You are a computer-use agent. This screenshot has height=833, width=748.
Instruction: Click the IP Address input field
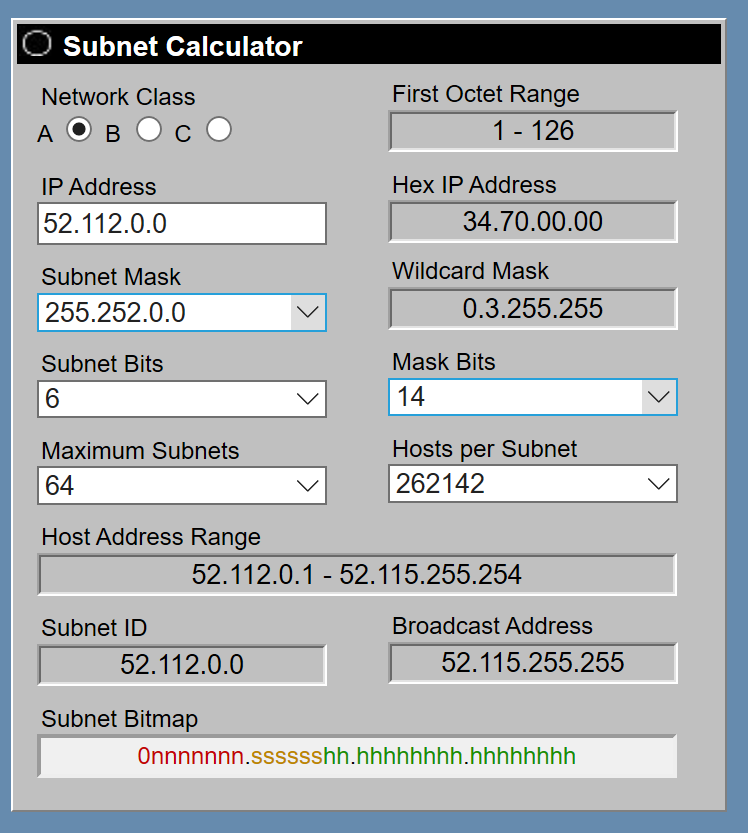point(182,223)
